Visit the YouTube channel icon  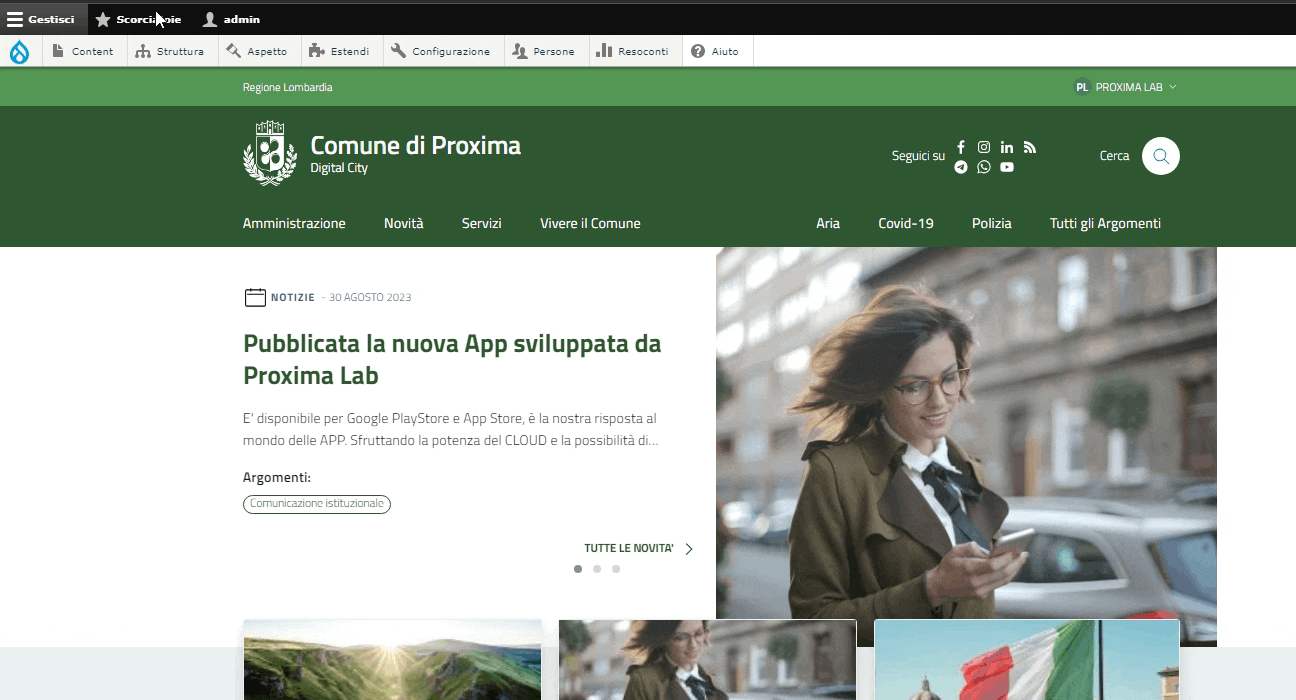click(x=1007, y=167)
